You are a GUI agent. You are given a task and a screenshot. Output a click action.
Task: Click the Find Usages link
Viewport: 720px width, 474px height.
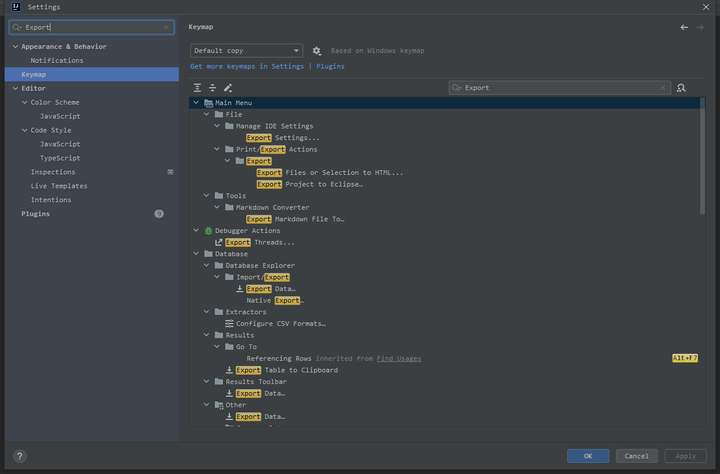[x=398, y=358]
